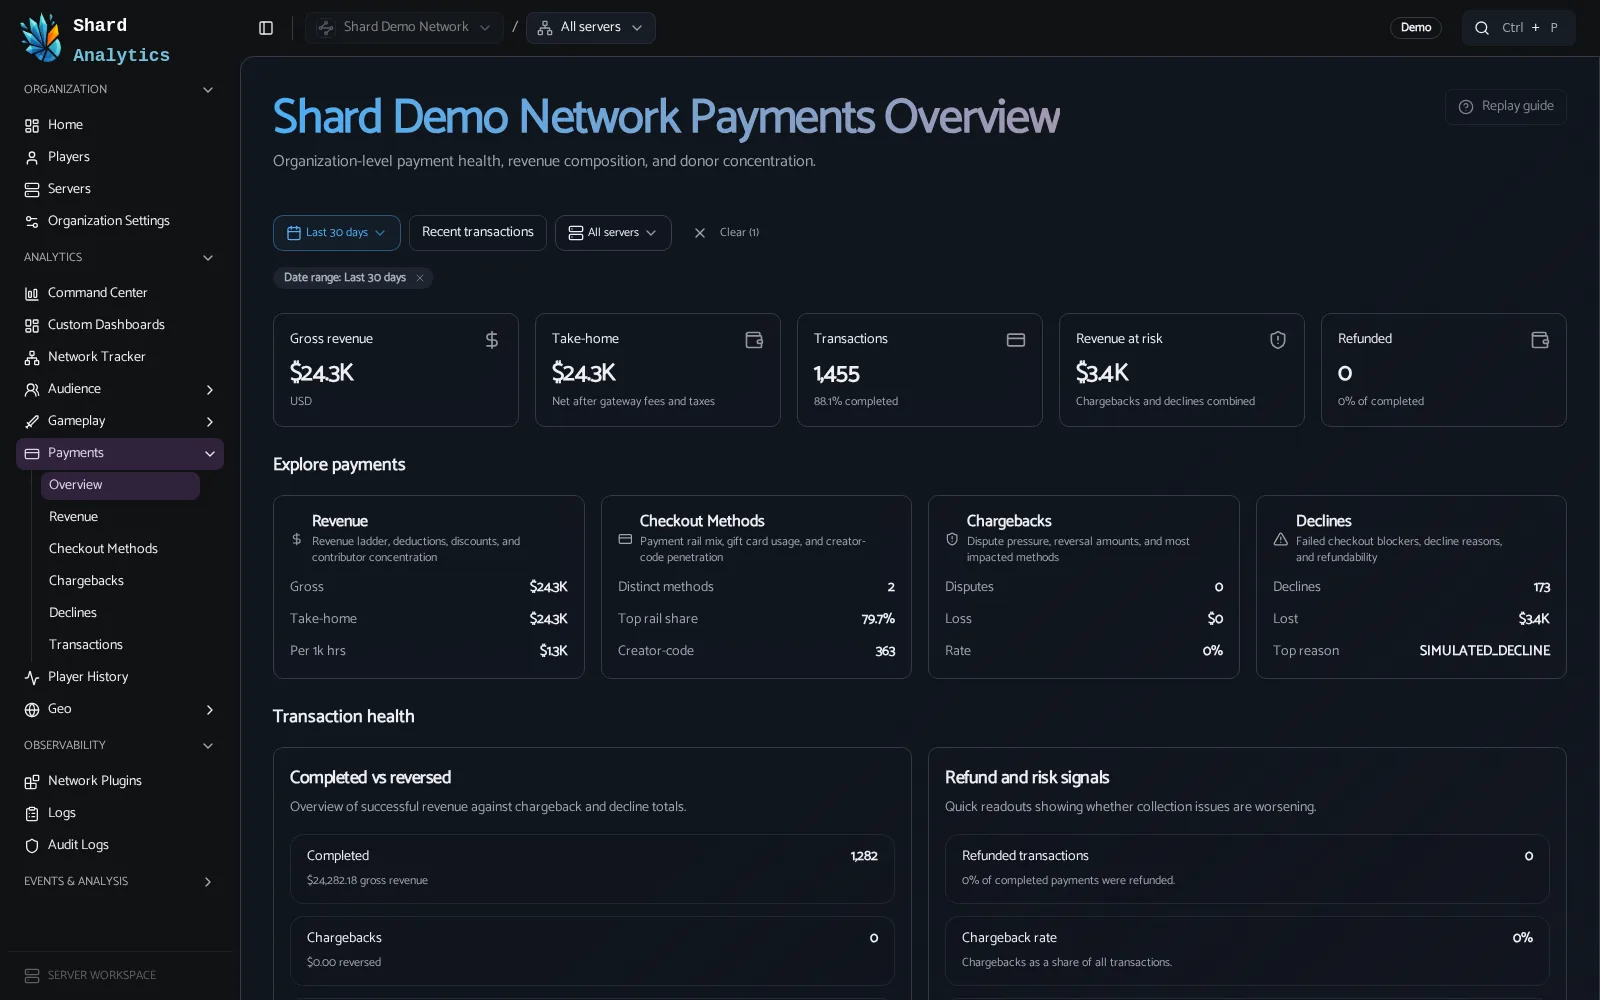This screenshot has width=1600, height=1000.
Task: Toggle the sidebar panel icon
Action: (x=266, y=28)
